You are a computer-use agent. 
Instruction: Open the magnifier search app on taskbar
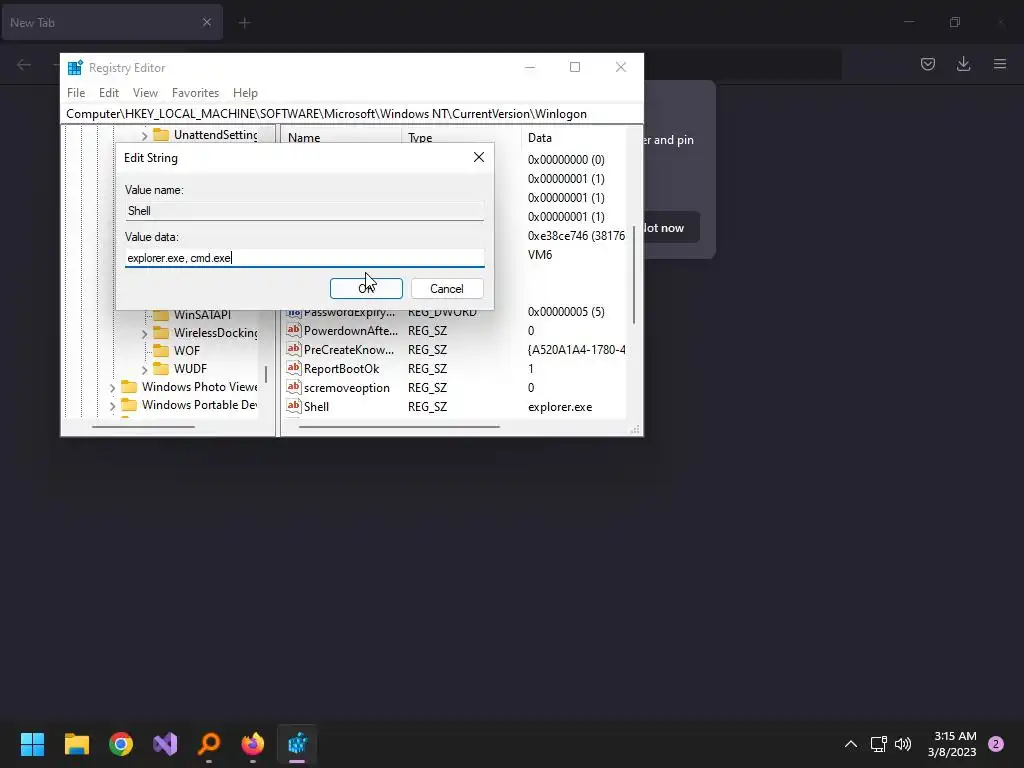[209, 744]
